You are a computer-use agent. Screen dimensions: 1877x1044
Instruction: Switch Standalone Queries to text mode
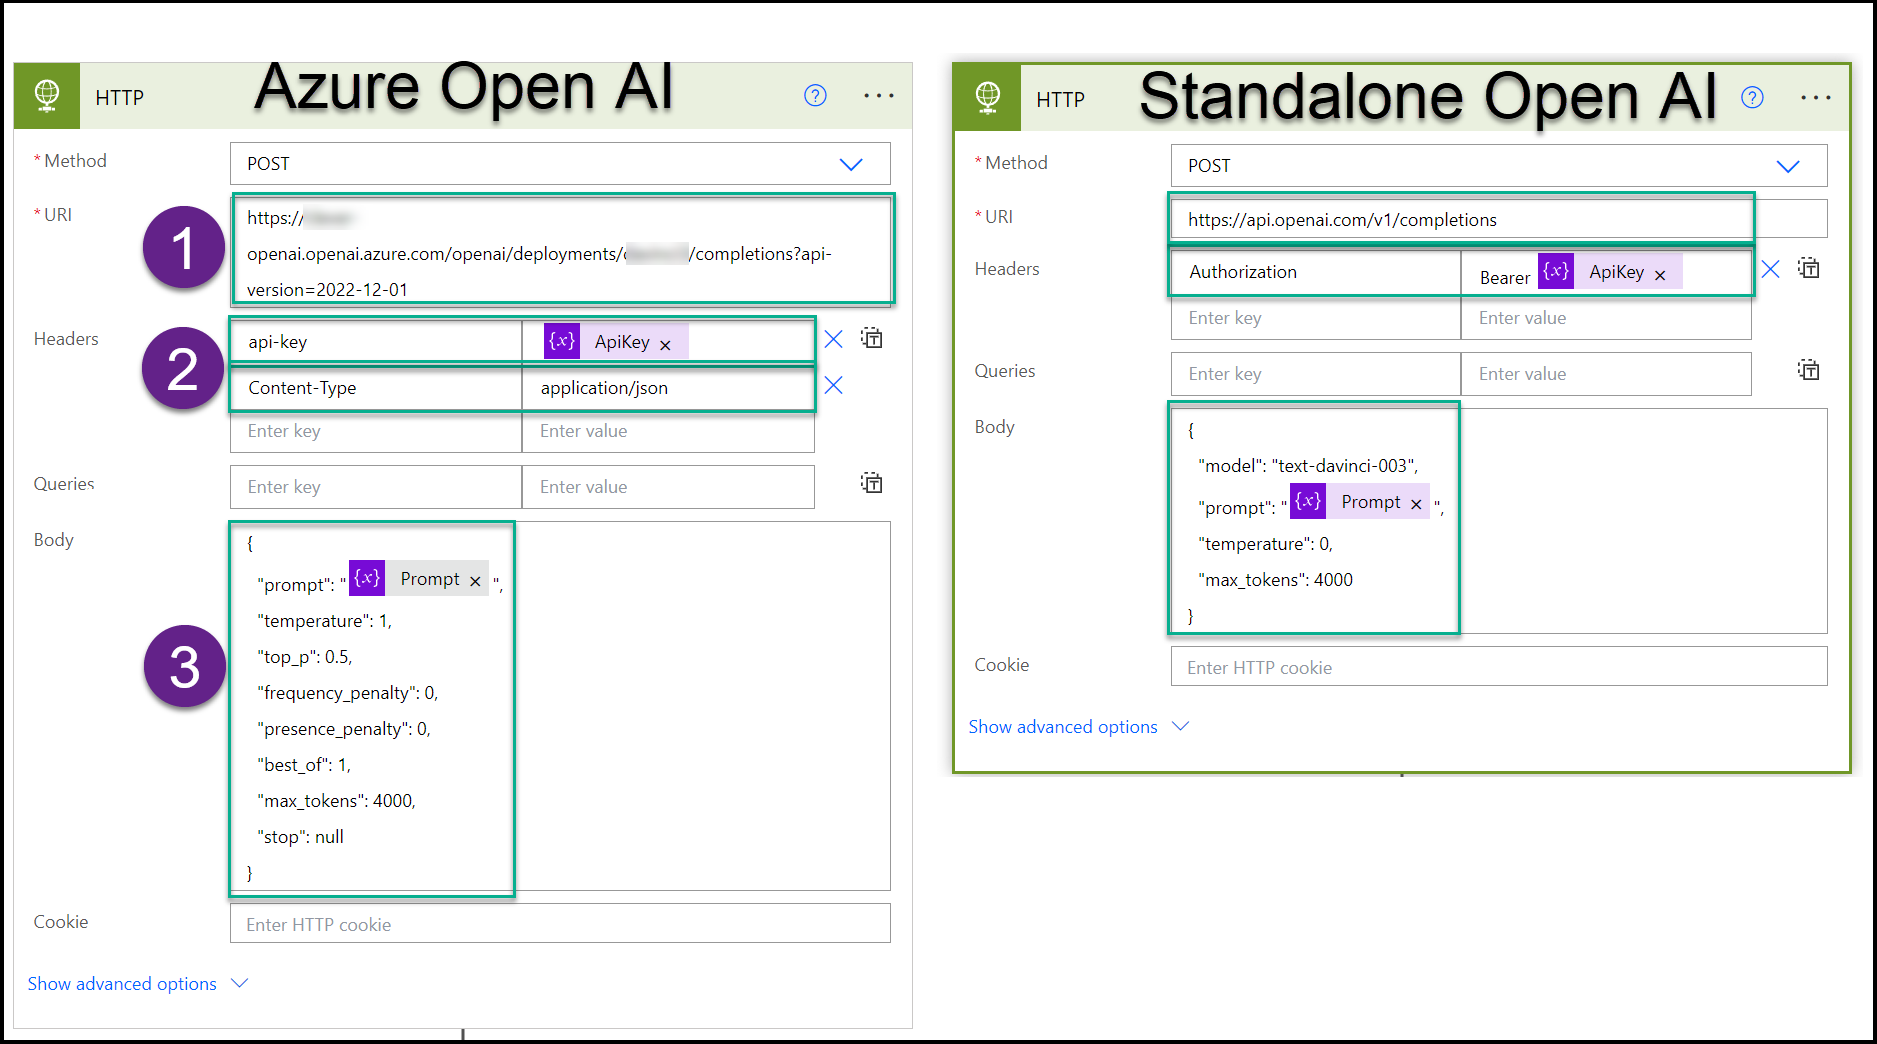[x=1808, y=370]
